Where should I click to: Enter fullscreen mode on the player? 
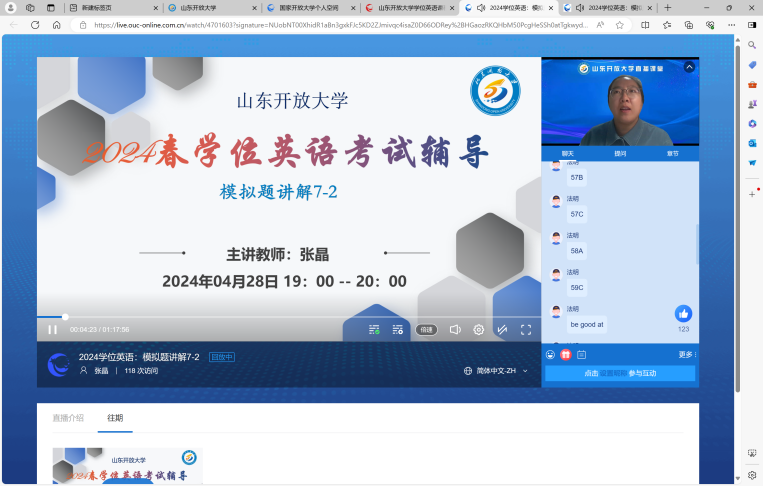526,329
